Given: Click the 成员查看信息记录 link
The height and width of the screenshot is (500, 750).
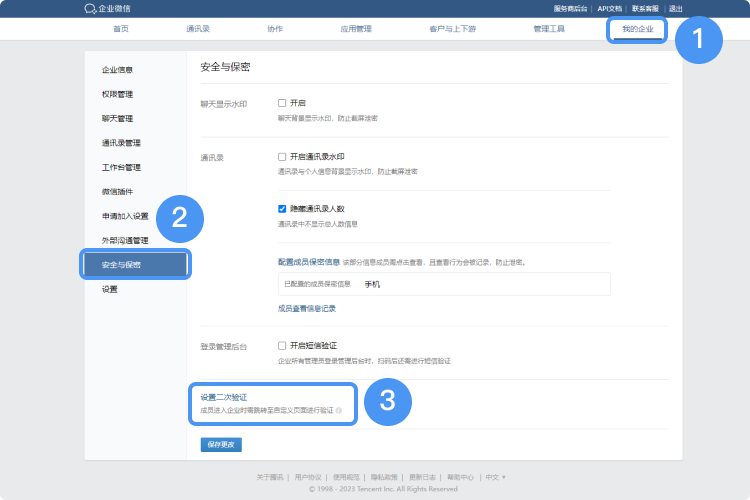Looking at the screenshot, I should pos(306,308).
